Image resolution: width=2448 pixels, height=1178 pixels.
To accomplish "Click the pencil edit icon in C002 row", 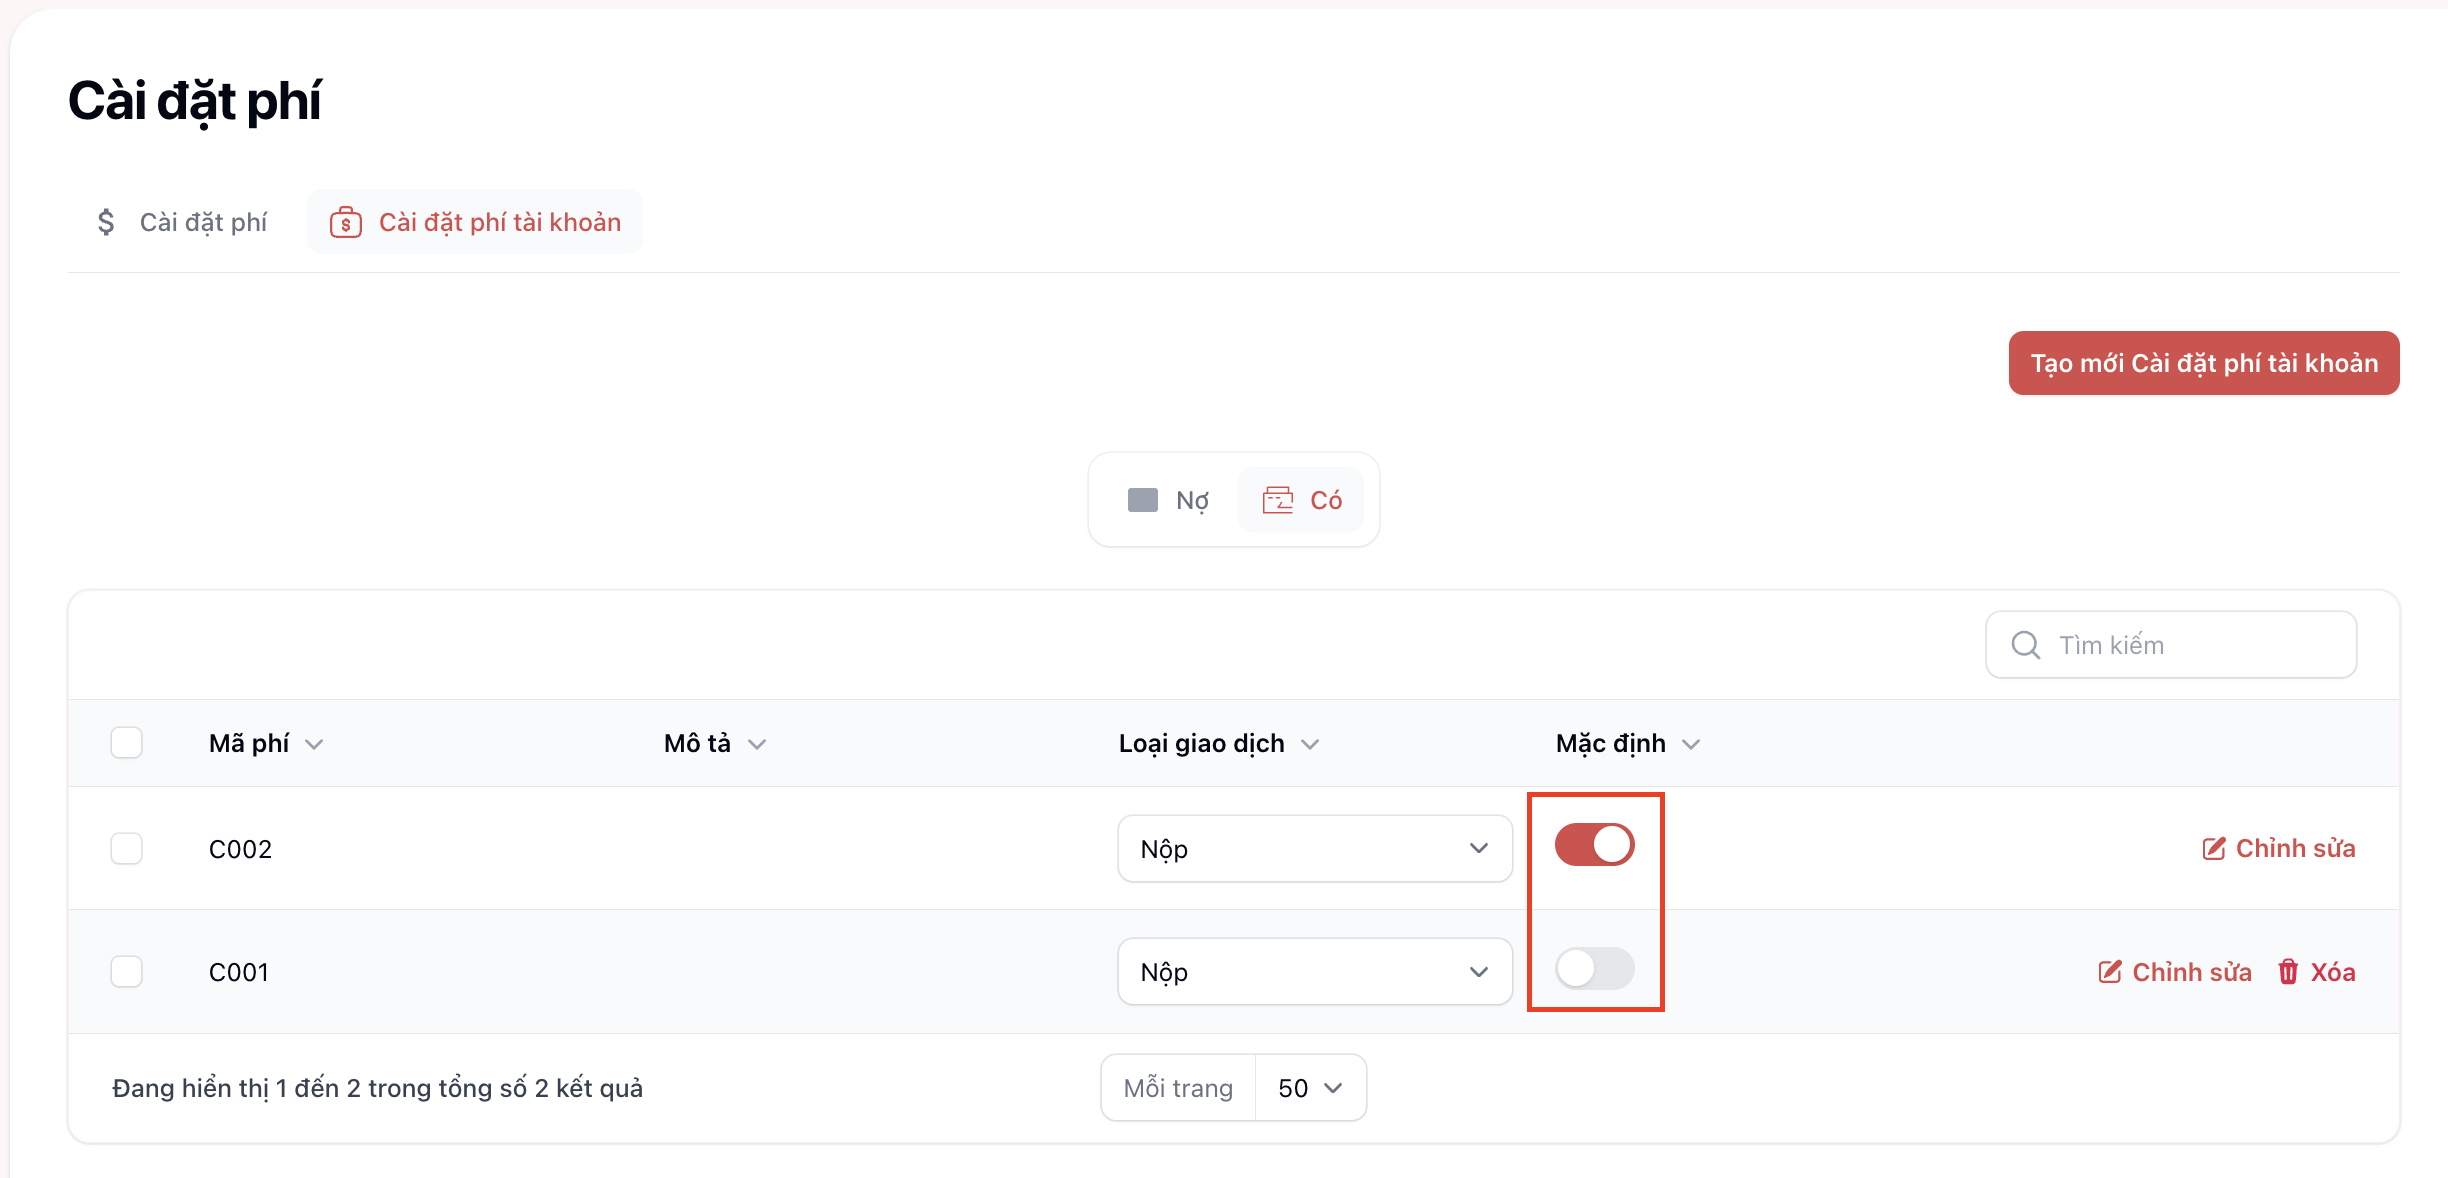I will (2214, 849).
